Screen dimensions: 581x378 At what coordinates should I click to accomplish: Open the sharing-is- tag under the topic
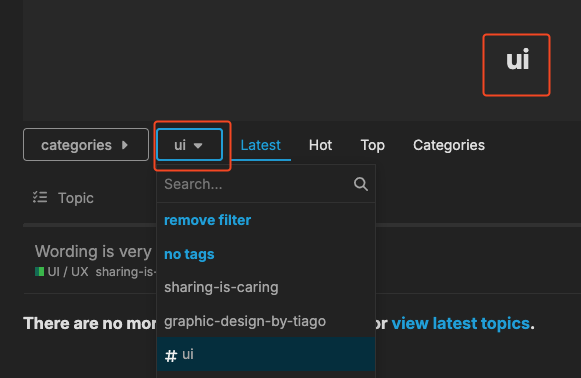(126, 272)
